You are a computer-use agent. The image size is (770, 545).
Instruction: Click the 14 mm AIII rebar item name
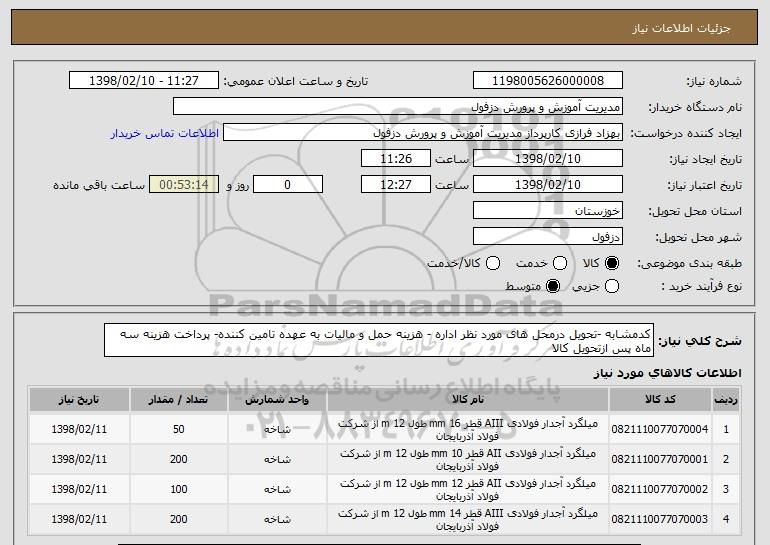(x=468, y=519)
